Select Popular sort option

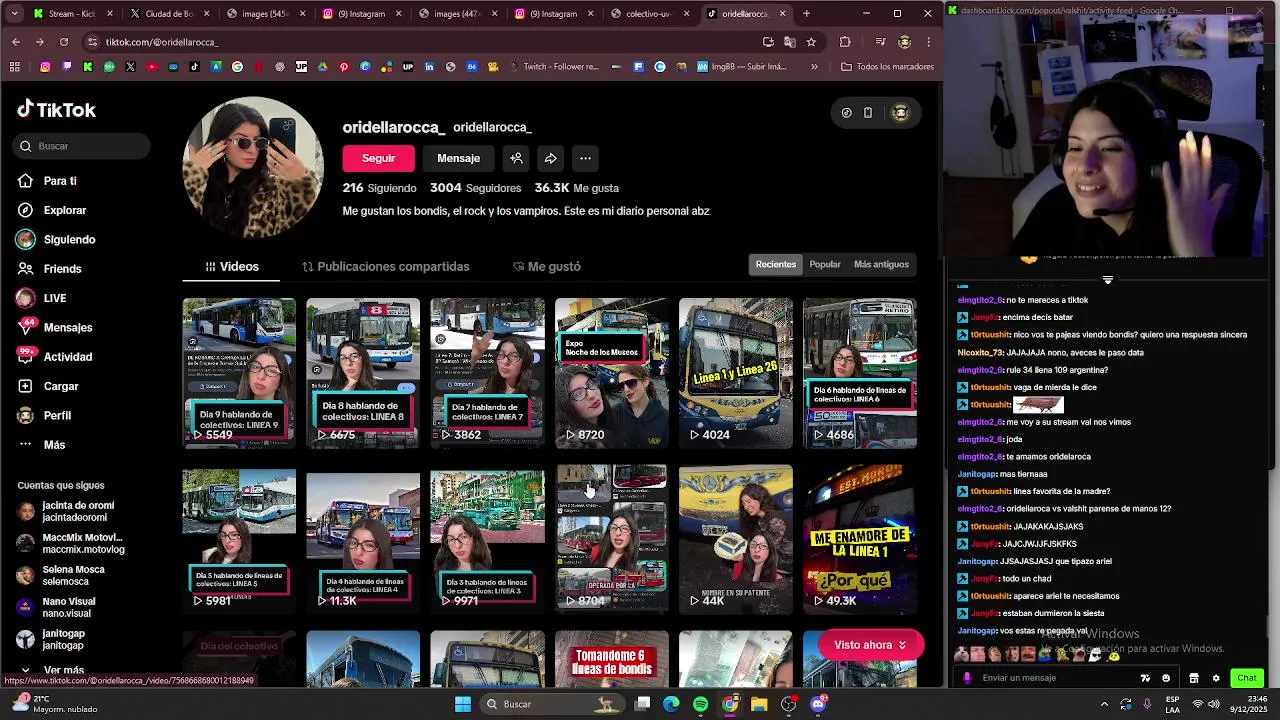825,265
